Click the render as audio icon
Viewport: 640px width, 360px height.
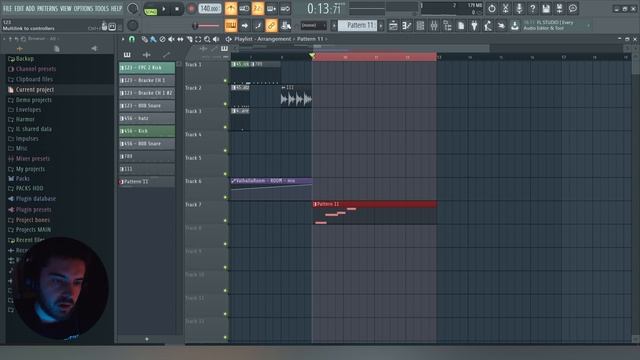point(559,9)
